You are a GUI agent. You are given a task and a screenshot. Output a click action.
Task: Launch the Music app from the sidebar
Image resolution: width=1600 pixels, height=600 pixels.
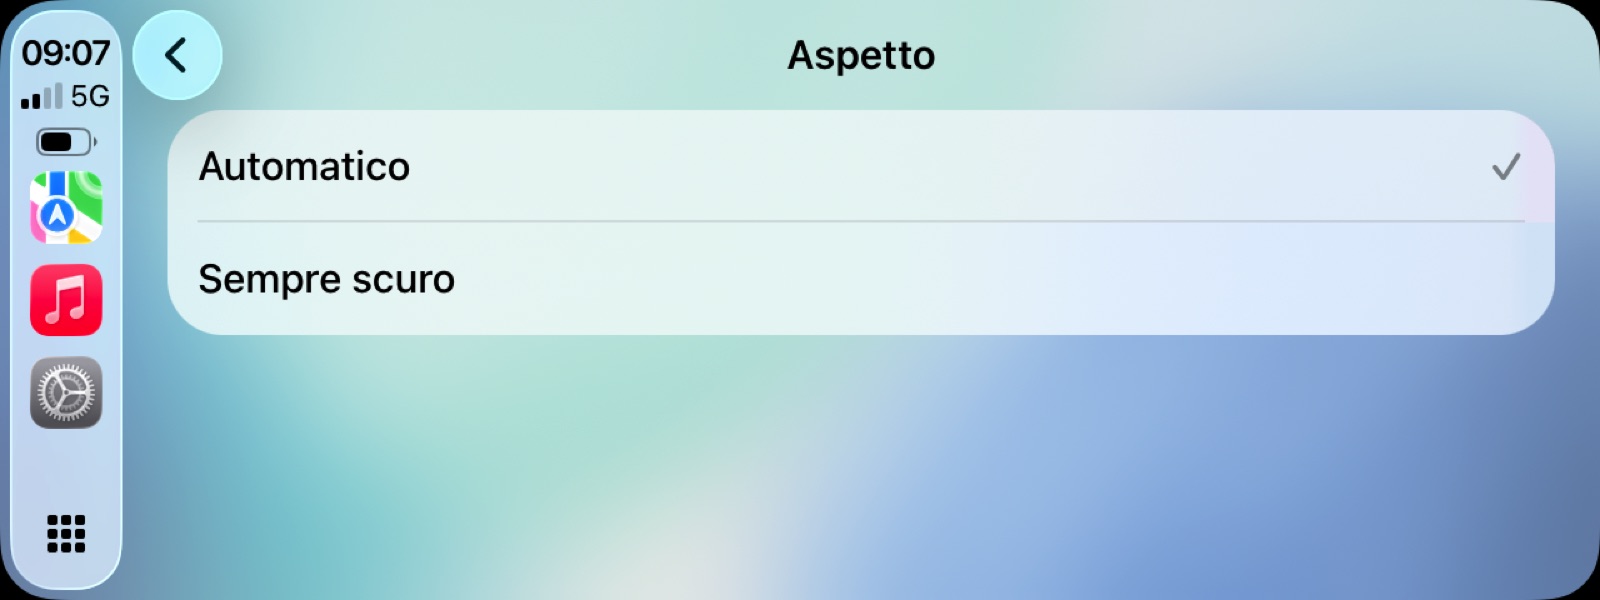(66, 300)
